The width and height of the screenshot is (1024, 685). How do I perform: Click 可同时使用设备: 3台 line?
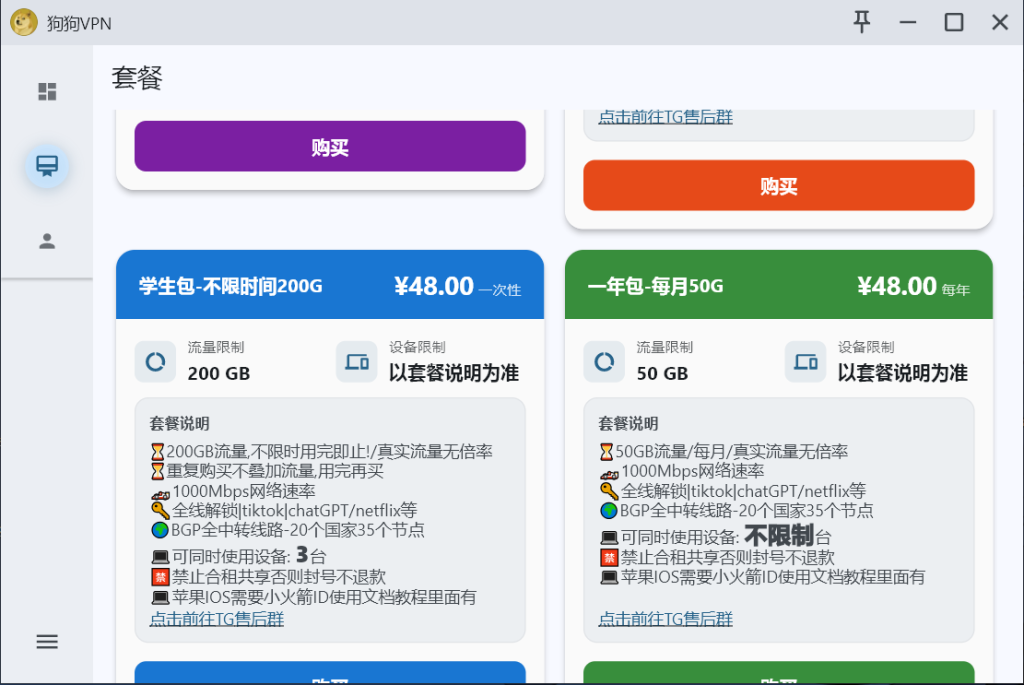pos(238,556)
